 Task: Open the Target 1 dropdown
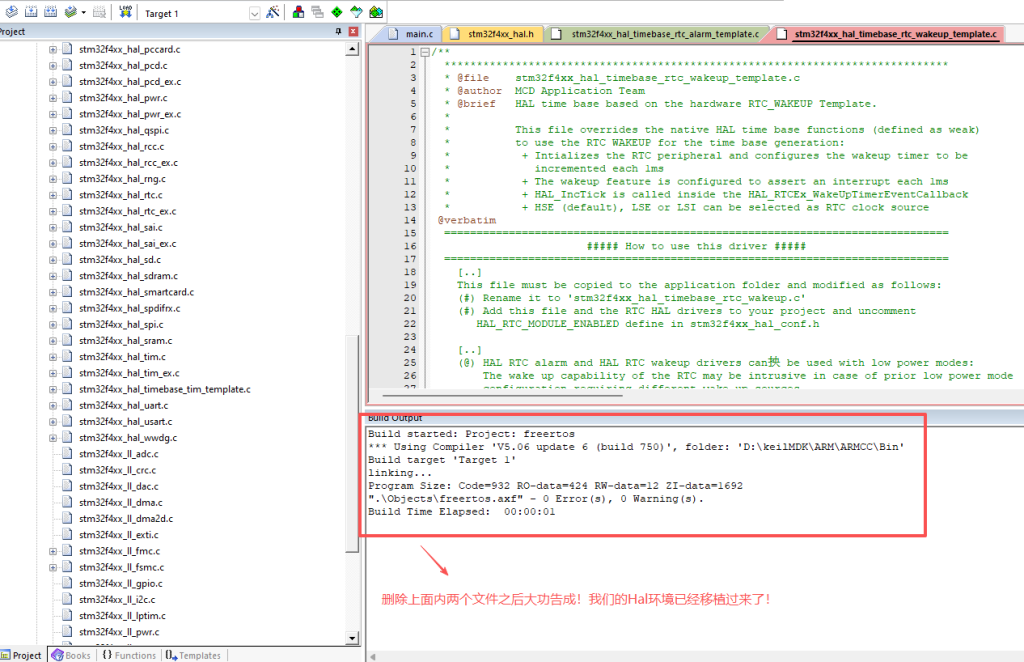click(x=253, y=13)
